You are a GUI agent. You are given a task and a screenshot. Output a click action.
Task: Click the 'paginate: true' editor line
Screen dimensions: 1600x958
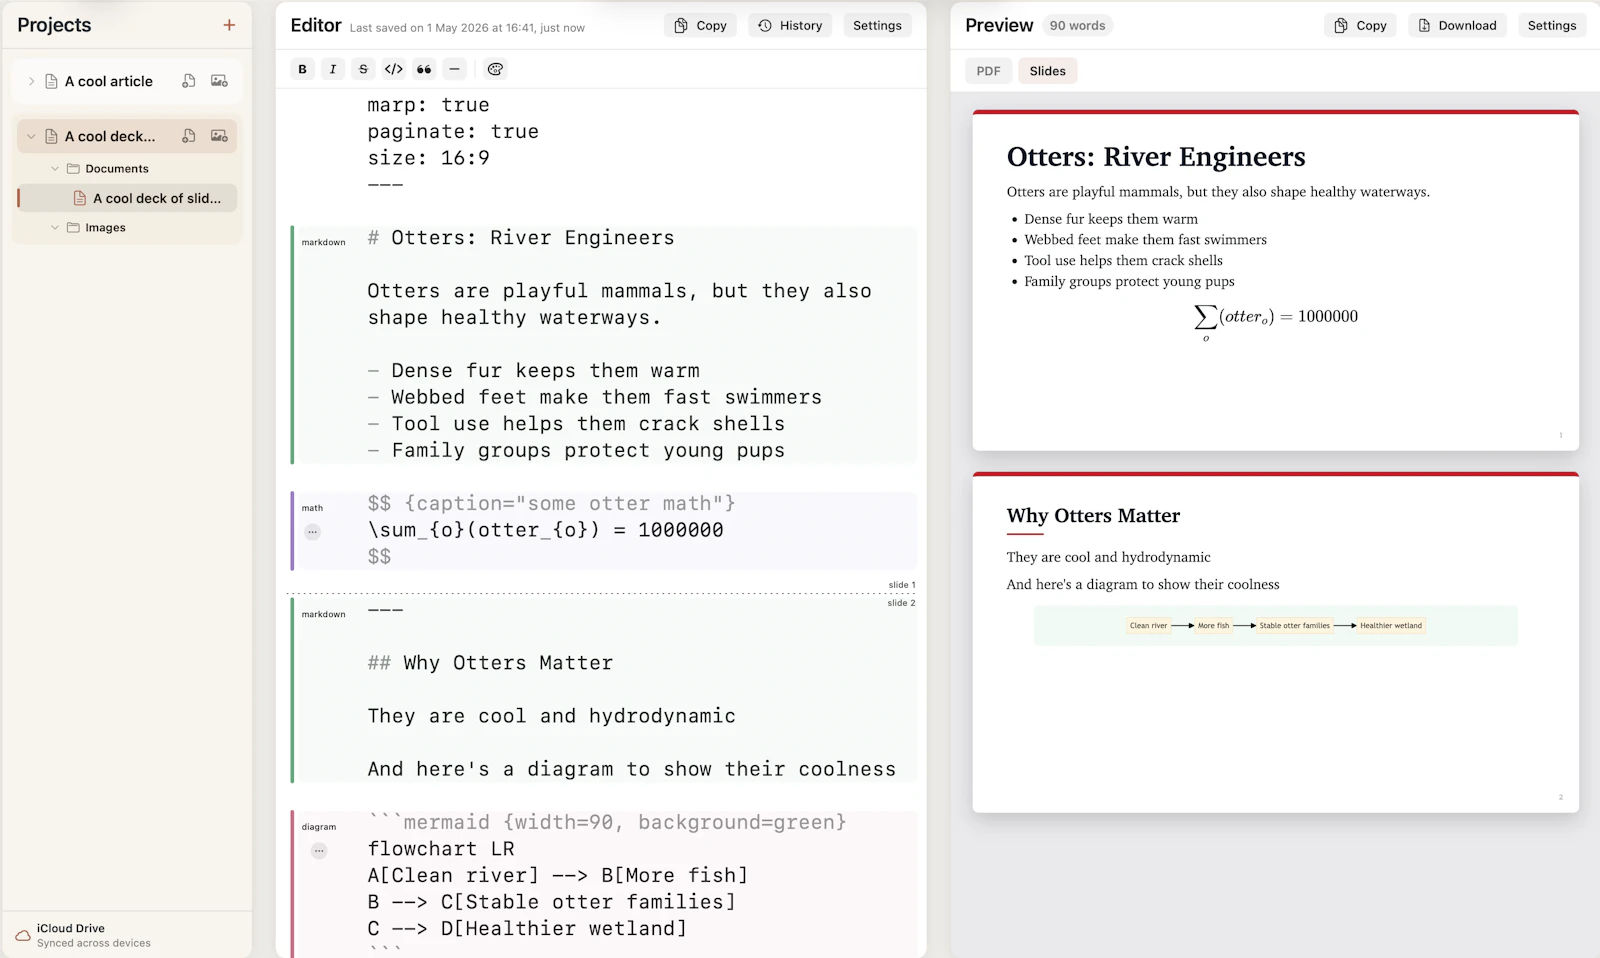click(x=453, y=132)
